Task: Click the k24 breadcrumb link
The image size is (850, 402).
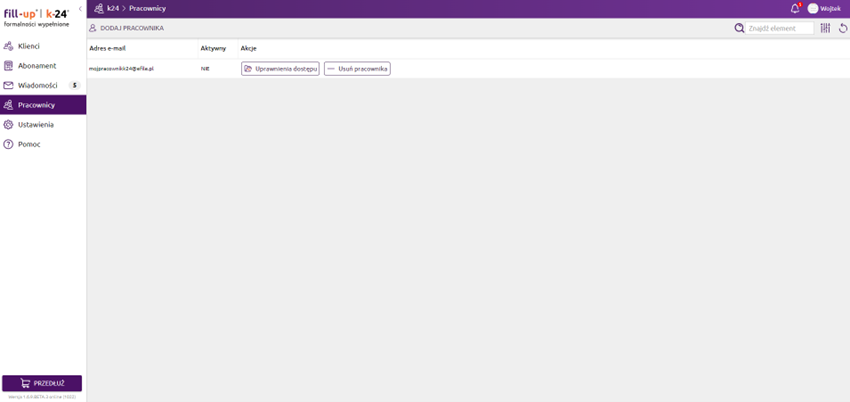Action: 112,8
